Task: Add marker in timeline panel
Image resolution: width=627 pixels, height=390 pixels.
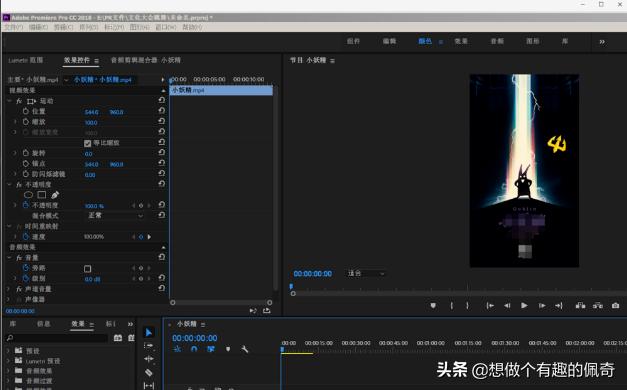Action: pyautogui.click(x=228, y=349)
